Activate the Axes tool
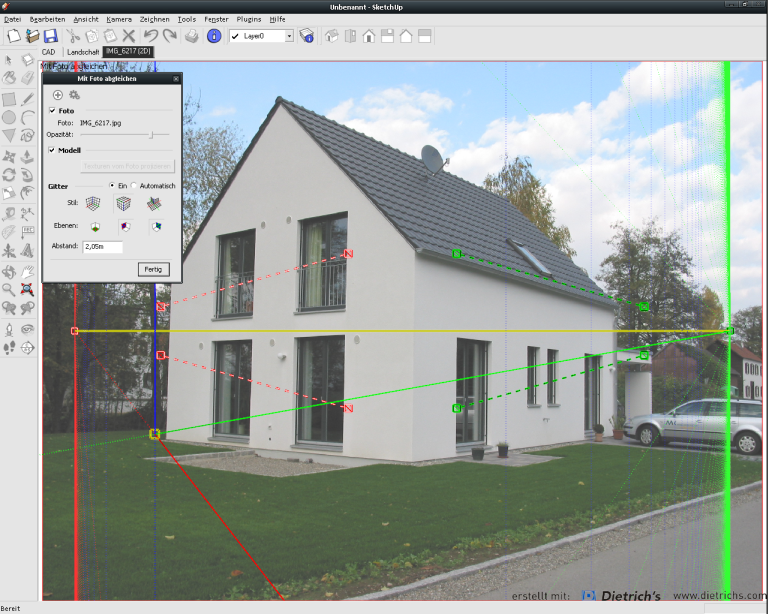Viewport: 768px width, 614px height. [x=8, y=251]
